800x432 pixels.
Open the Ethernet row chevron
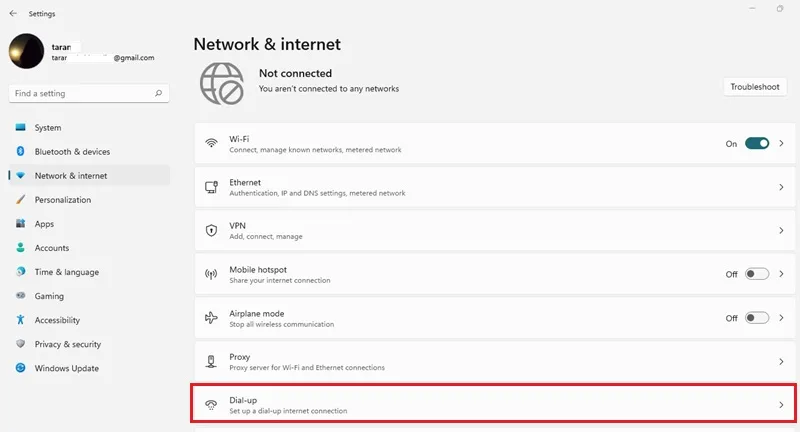click(x=781, y=187)
